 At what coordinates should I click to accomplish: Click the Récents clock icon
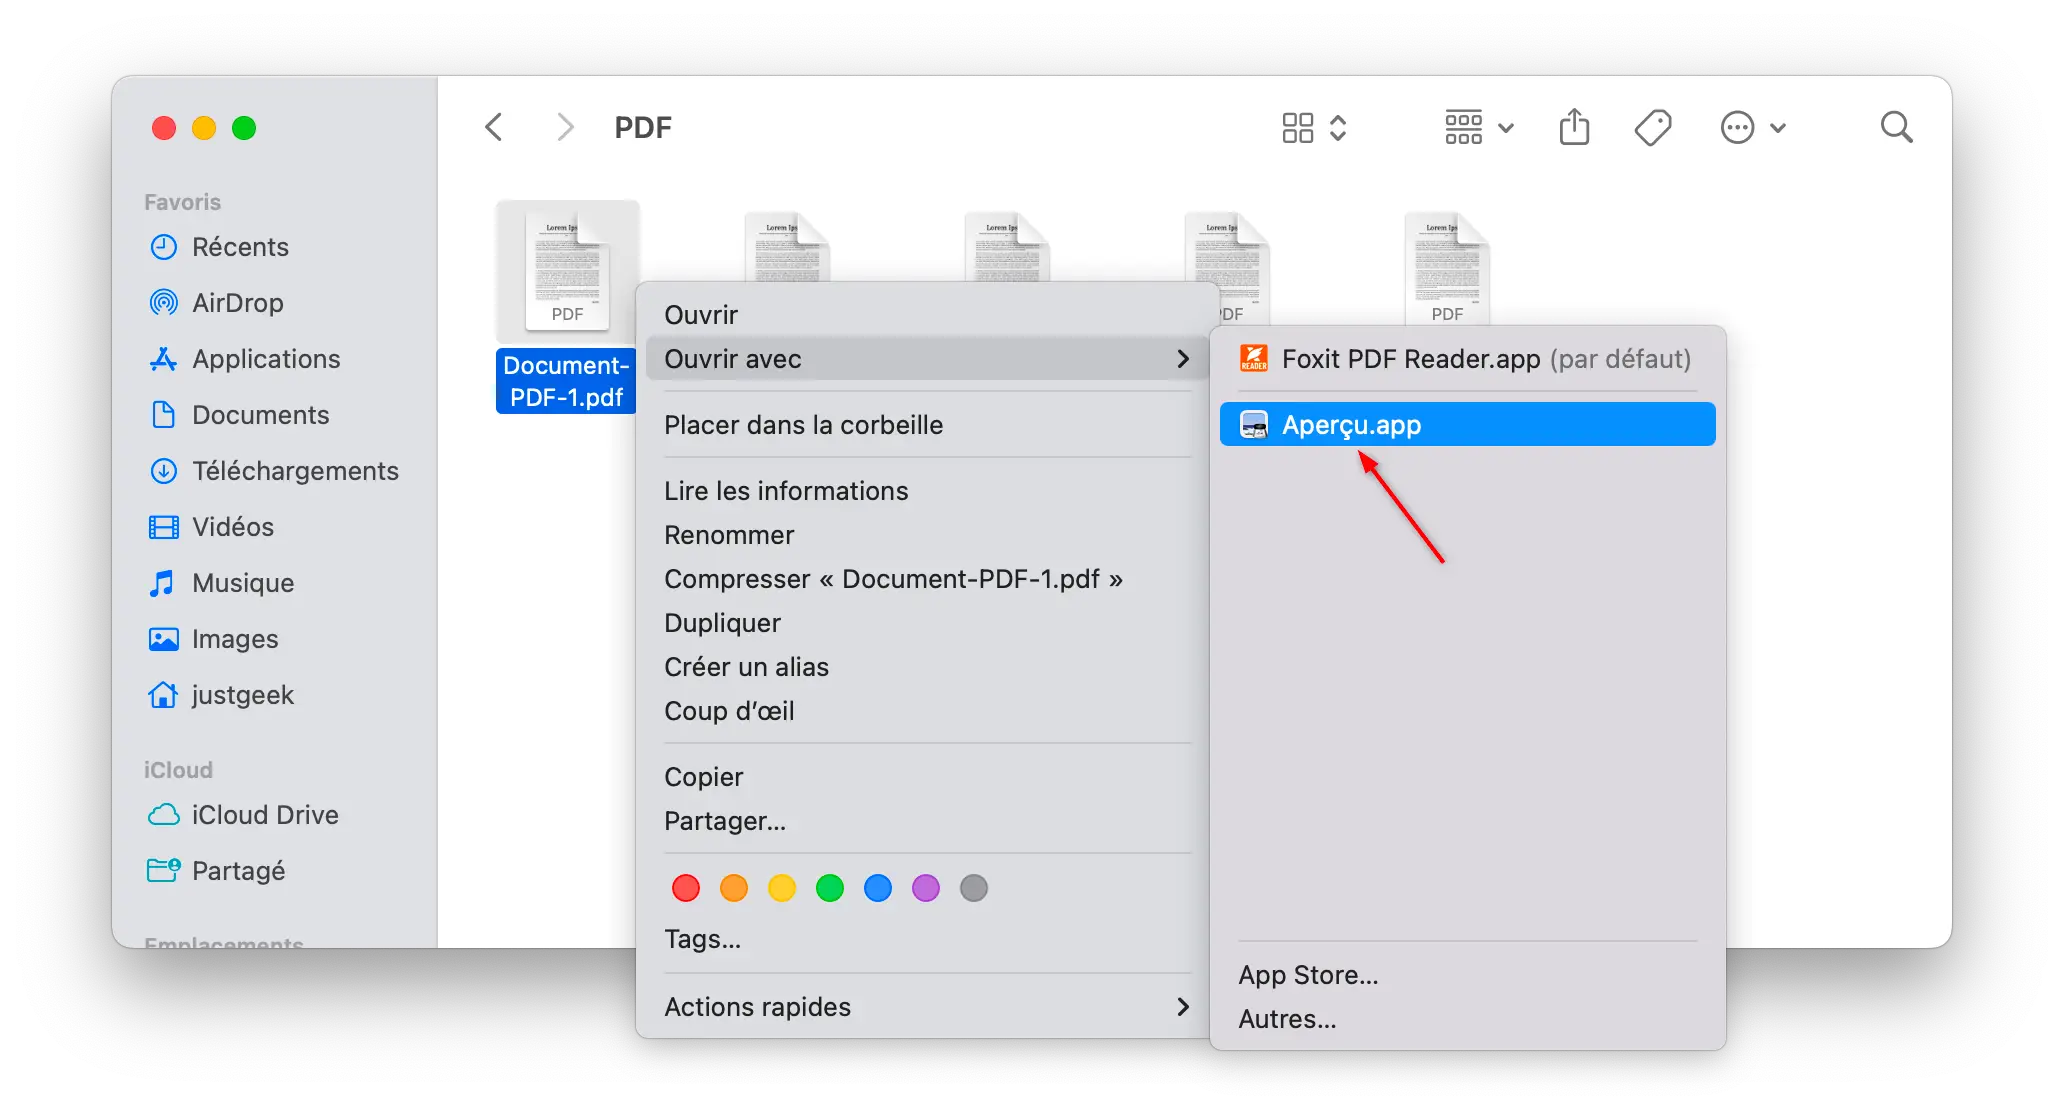[x=164, y=247]
